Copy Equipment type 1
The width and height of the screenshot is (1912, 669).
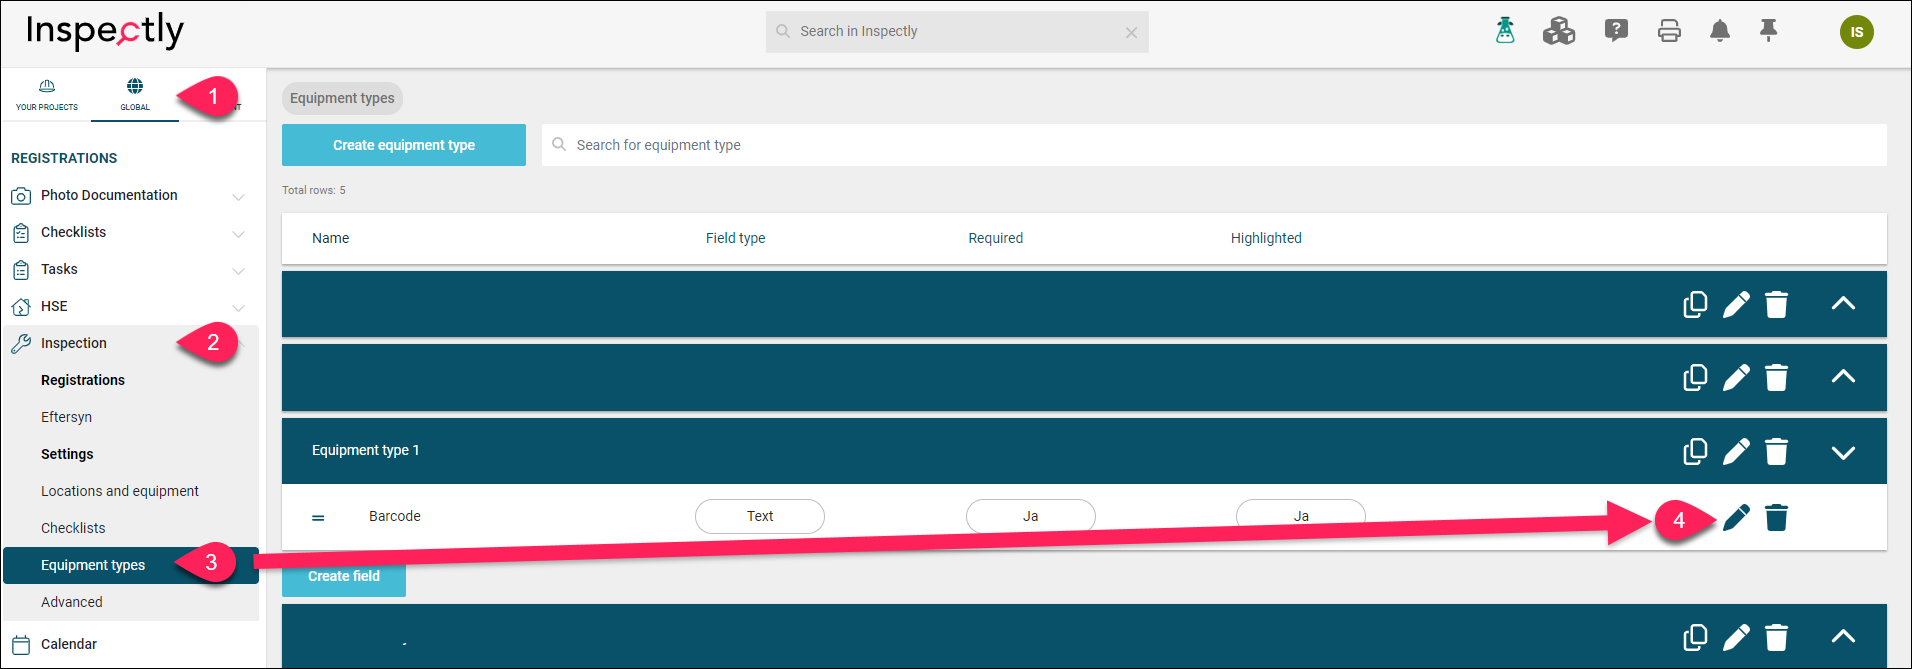(x=1695, y=451)
